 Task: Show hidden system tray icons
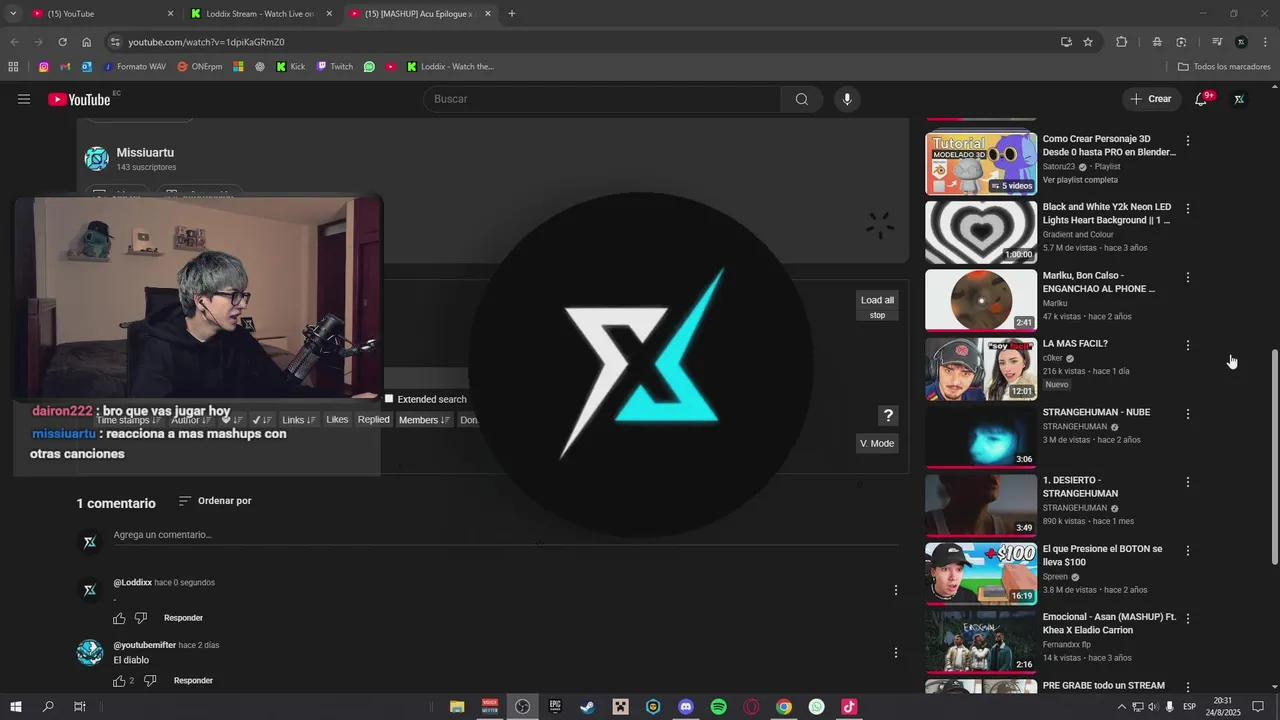(x=1121, y=707)
